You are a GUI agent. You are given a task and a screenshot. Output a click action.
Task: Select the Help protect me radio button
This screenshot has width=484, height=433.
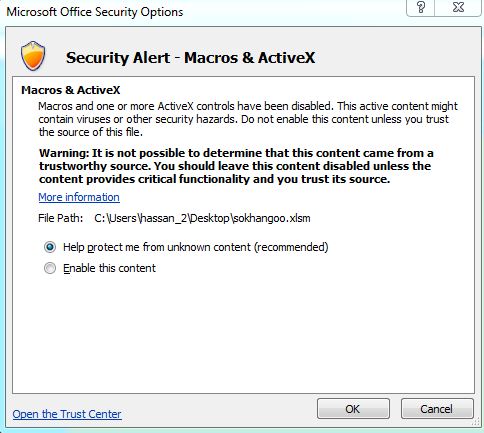50,247
